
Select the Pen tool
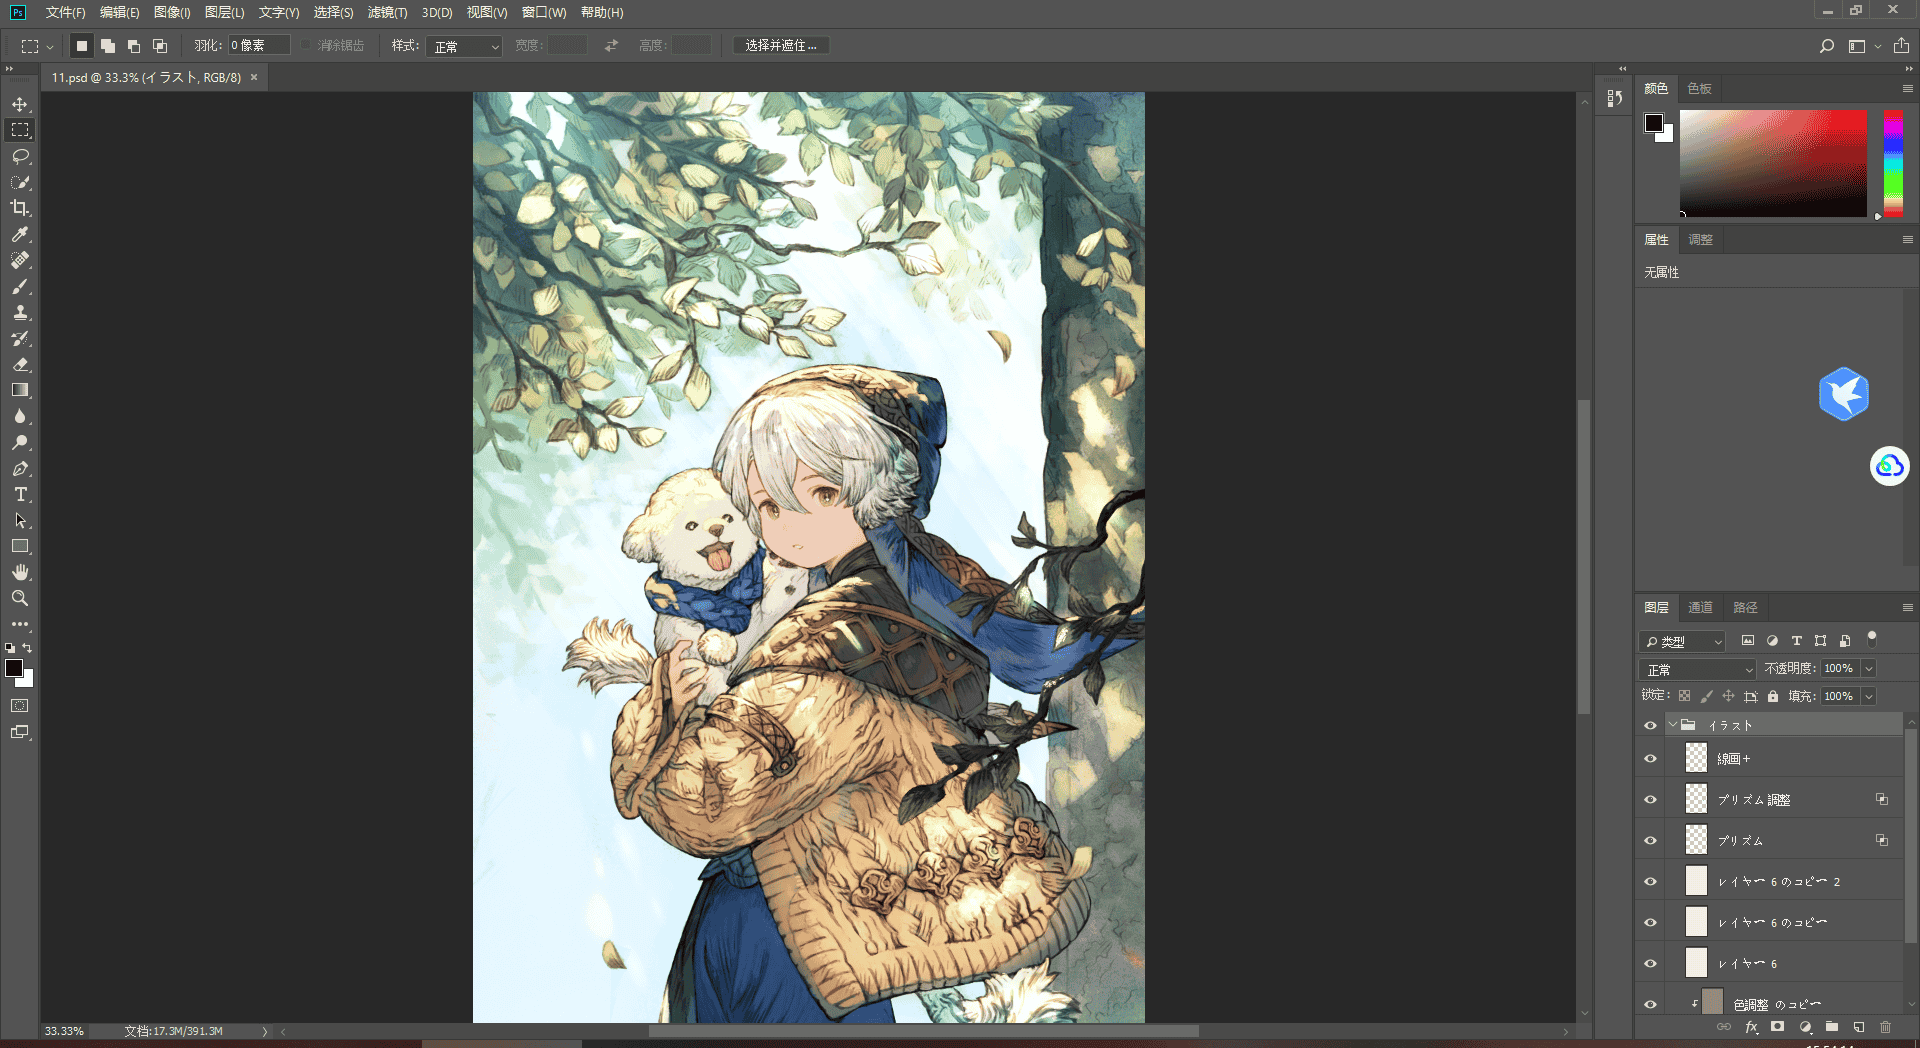[20, 468]
